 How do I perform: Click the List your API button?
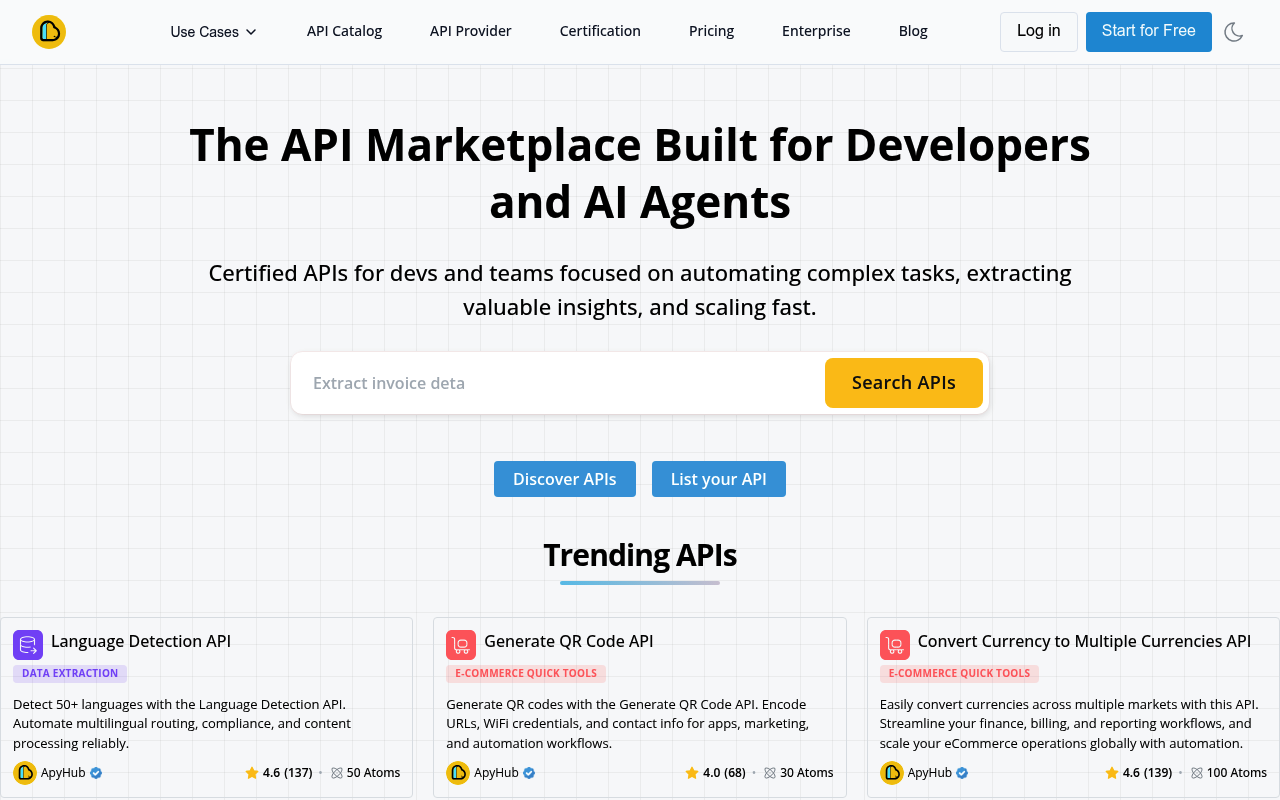click(x=719, y=479)
